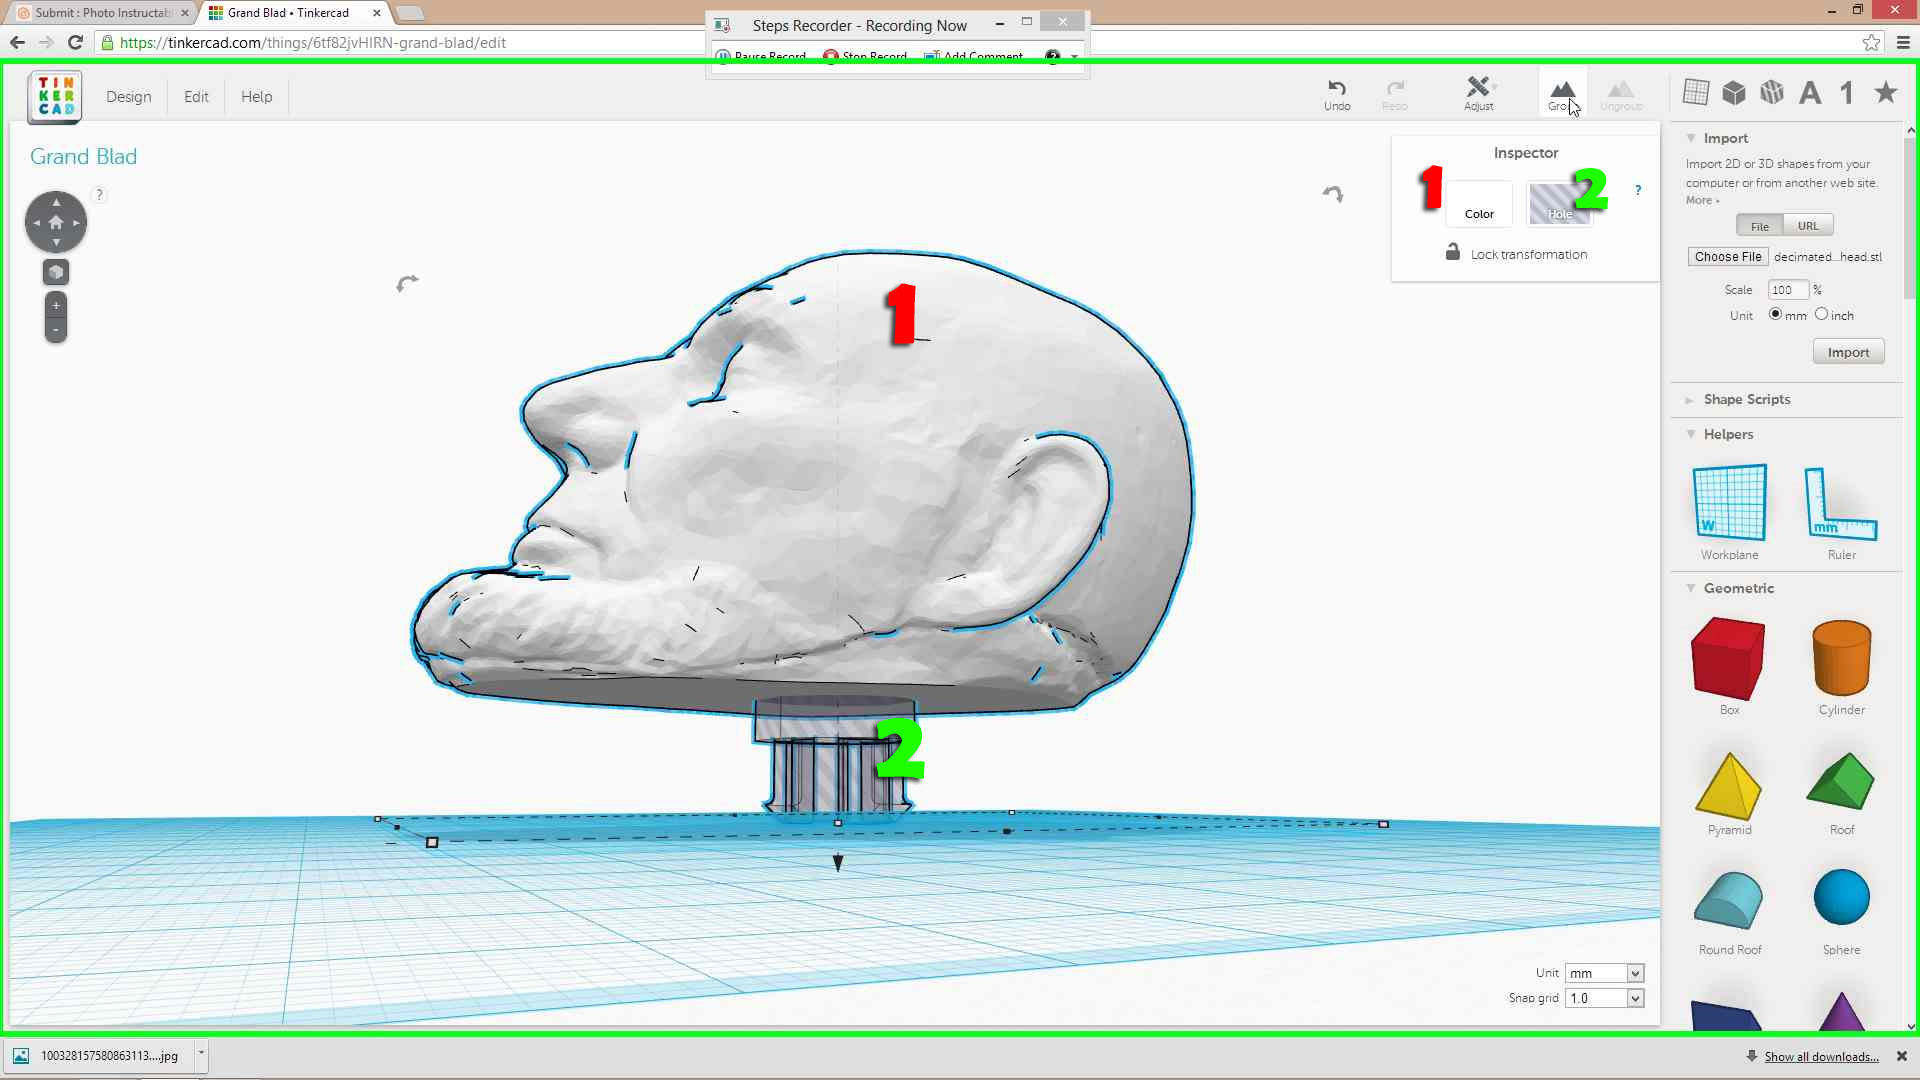Open the letters shapes category
The width and height of the screenshot is (1920, 1080).
tap(1810, 93)
